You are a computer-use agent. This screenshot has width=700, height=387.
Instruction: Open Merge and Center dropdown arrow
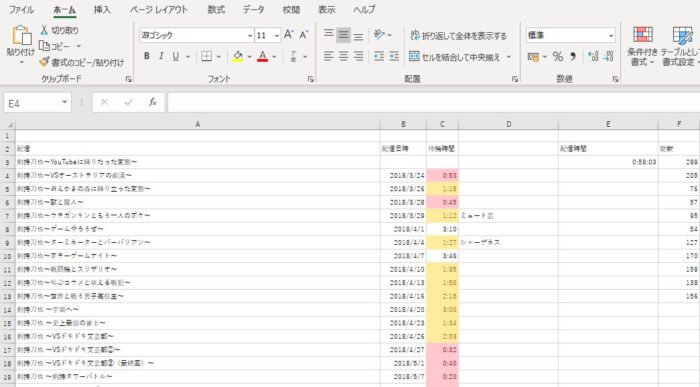(508, 57)
